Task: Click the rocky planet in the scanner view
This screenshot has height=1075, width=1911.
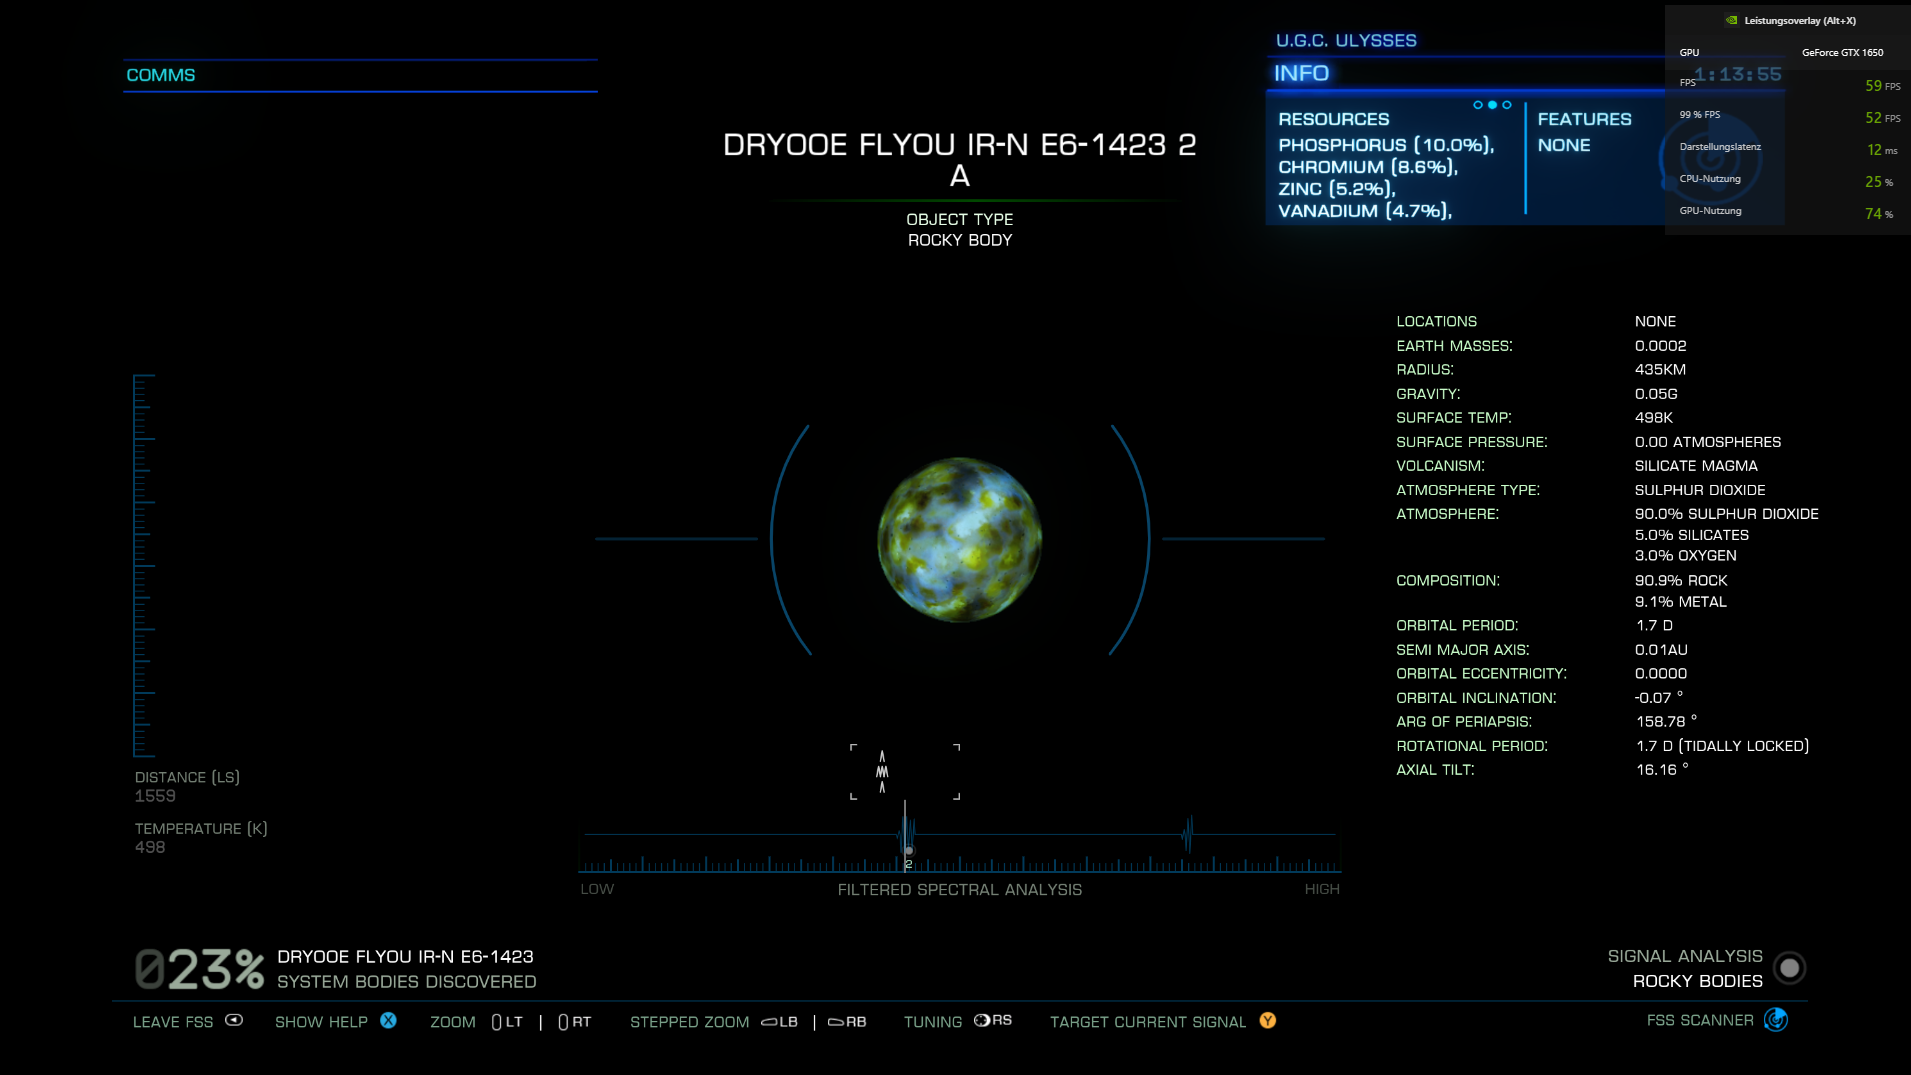Action: click(959, 539)
